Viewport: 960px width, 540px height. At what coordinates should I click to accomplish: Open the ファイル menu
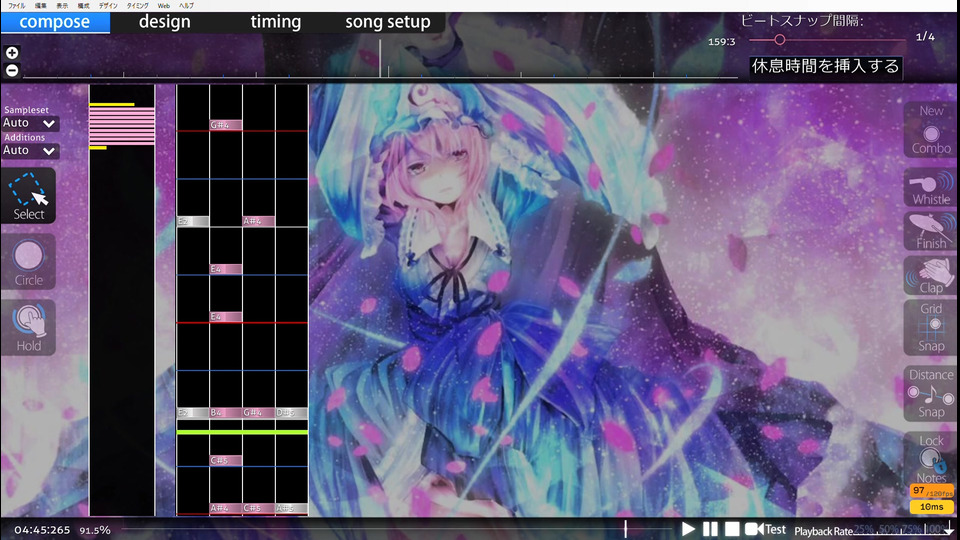pyautogui.click(x=17, y=6)
